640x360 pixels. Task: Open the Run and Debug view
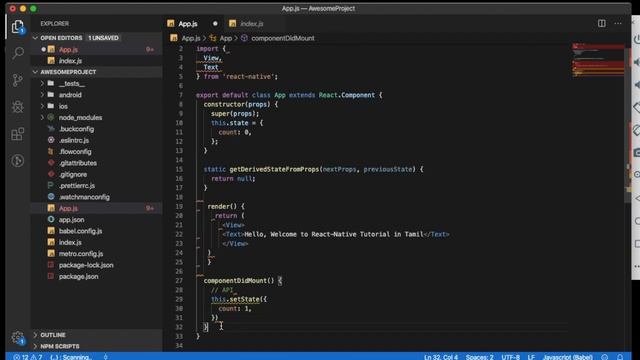[18, 107]
